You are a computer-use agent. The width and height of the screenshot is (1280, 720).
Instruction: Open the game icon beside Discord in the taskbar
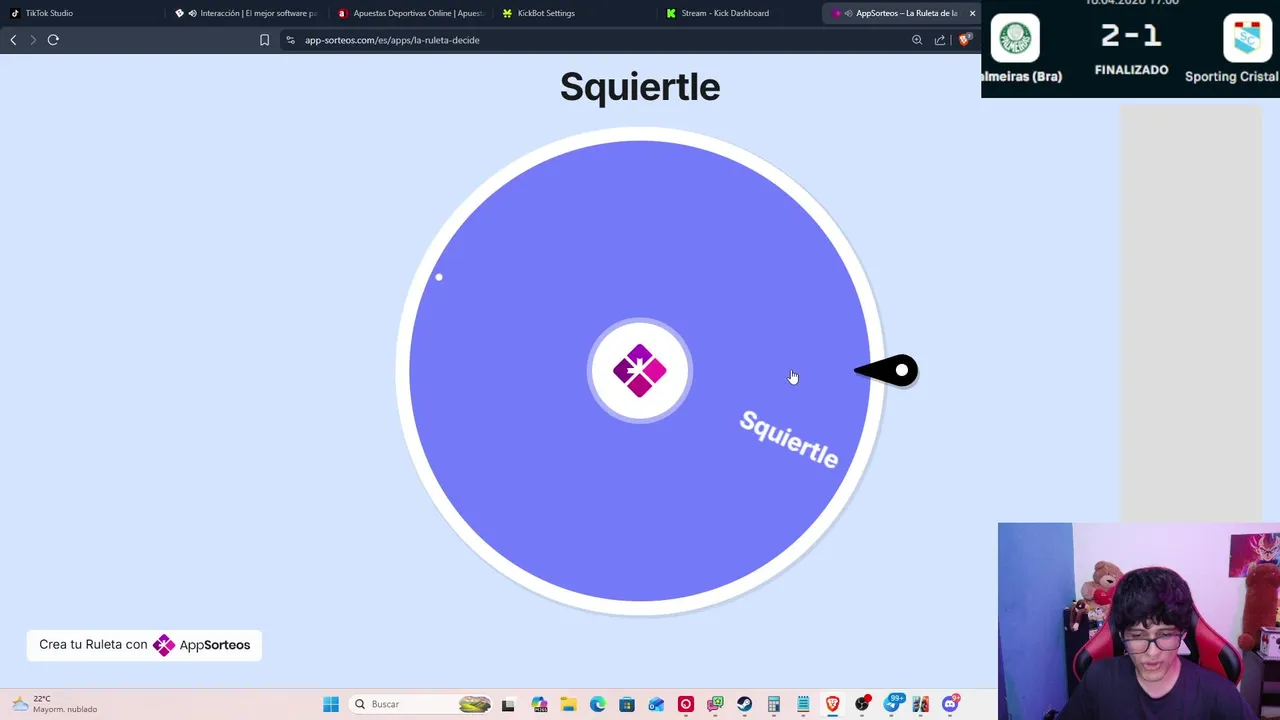921,705
